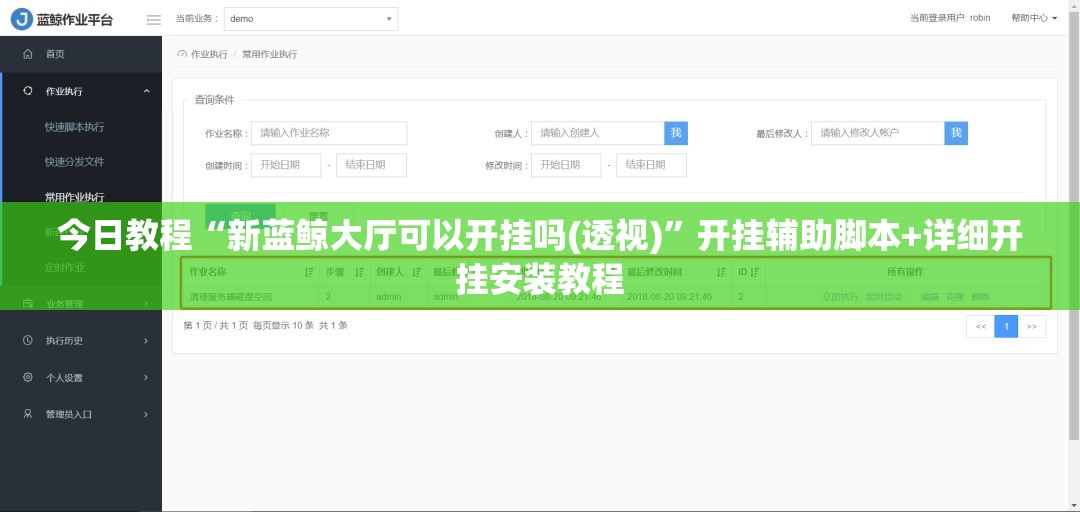Click the current user name robin
The height and width of the screenshot is (512, 1080).
[x=979, y=18]
